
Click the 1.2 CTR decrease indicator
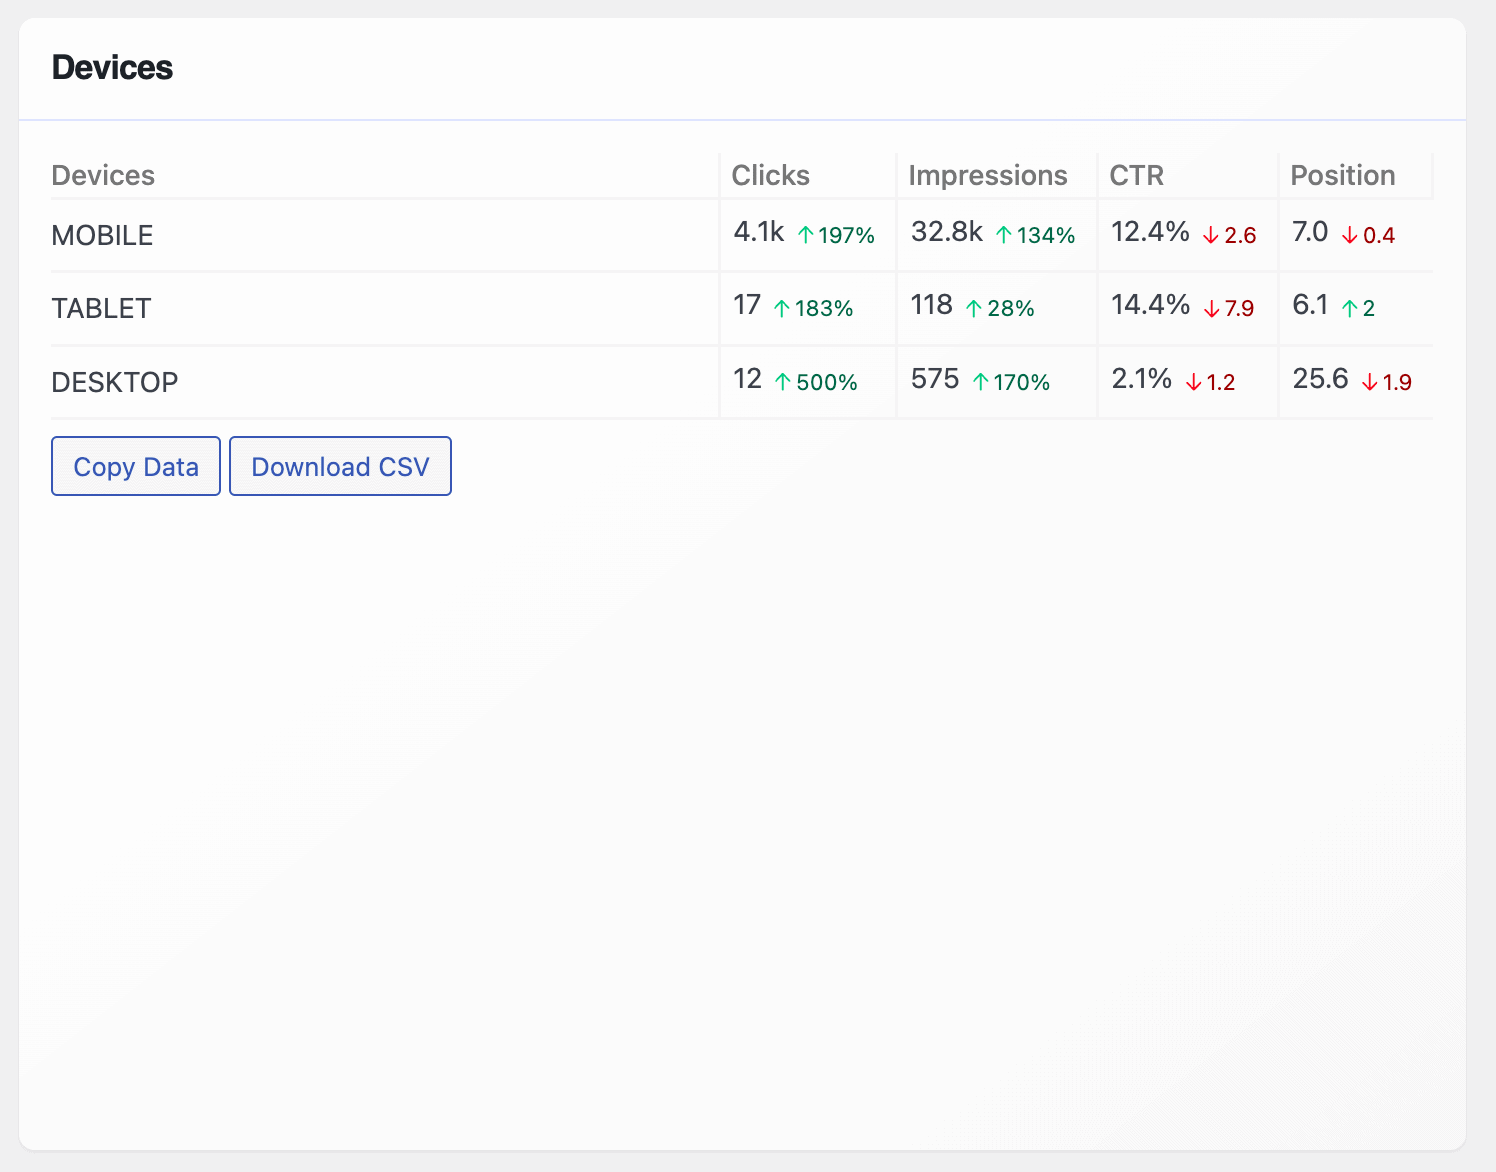[1210, 382]
